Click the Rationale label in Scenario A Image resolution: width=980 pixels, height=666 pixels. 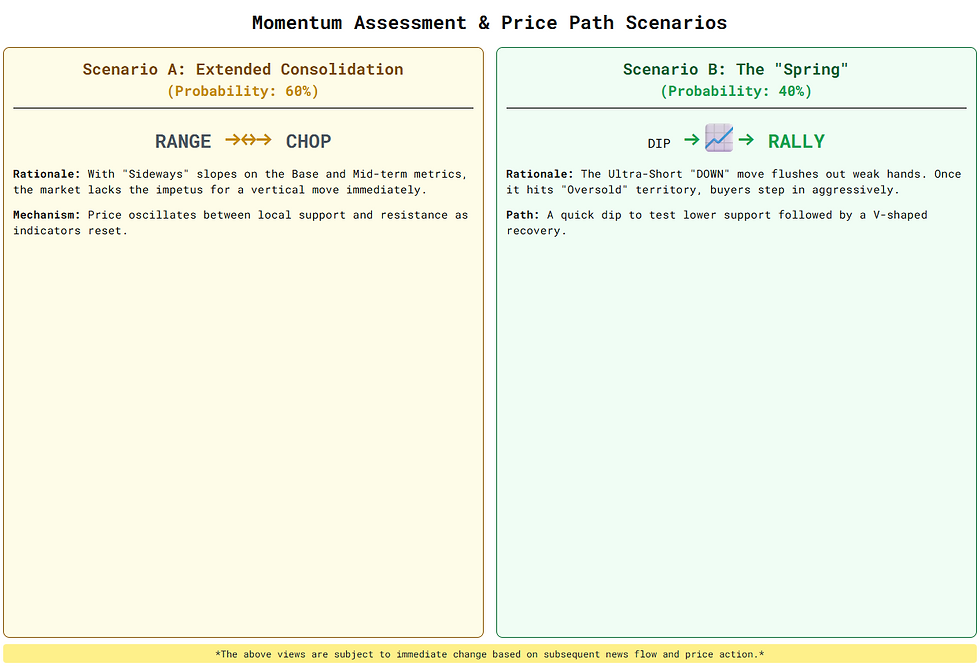point(47,174)
